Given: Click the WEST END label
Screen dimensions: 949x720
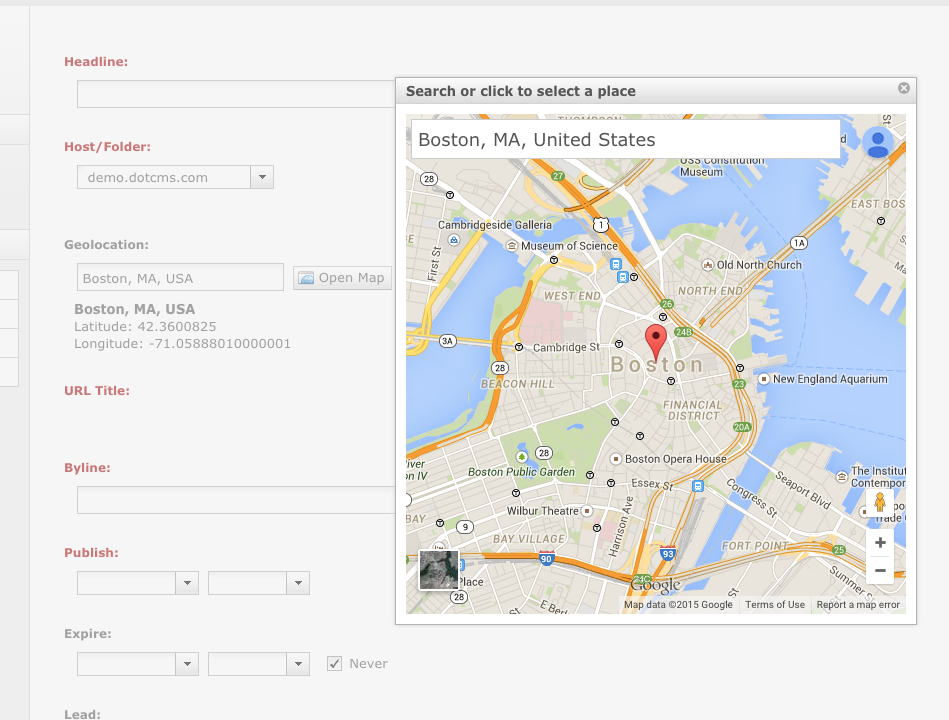Looking at the screenshot, I should [573, 296].
